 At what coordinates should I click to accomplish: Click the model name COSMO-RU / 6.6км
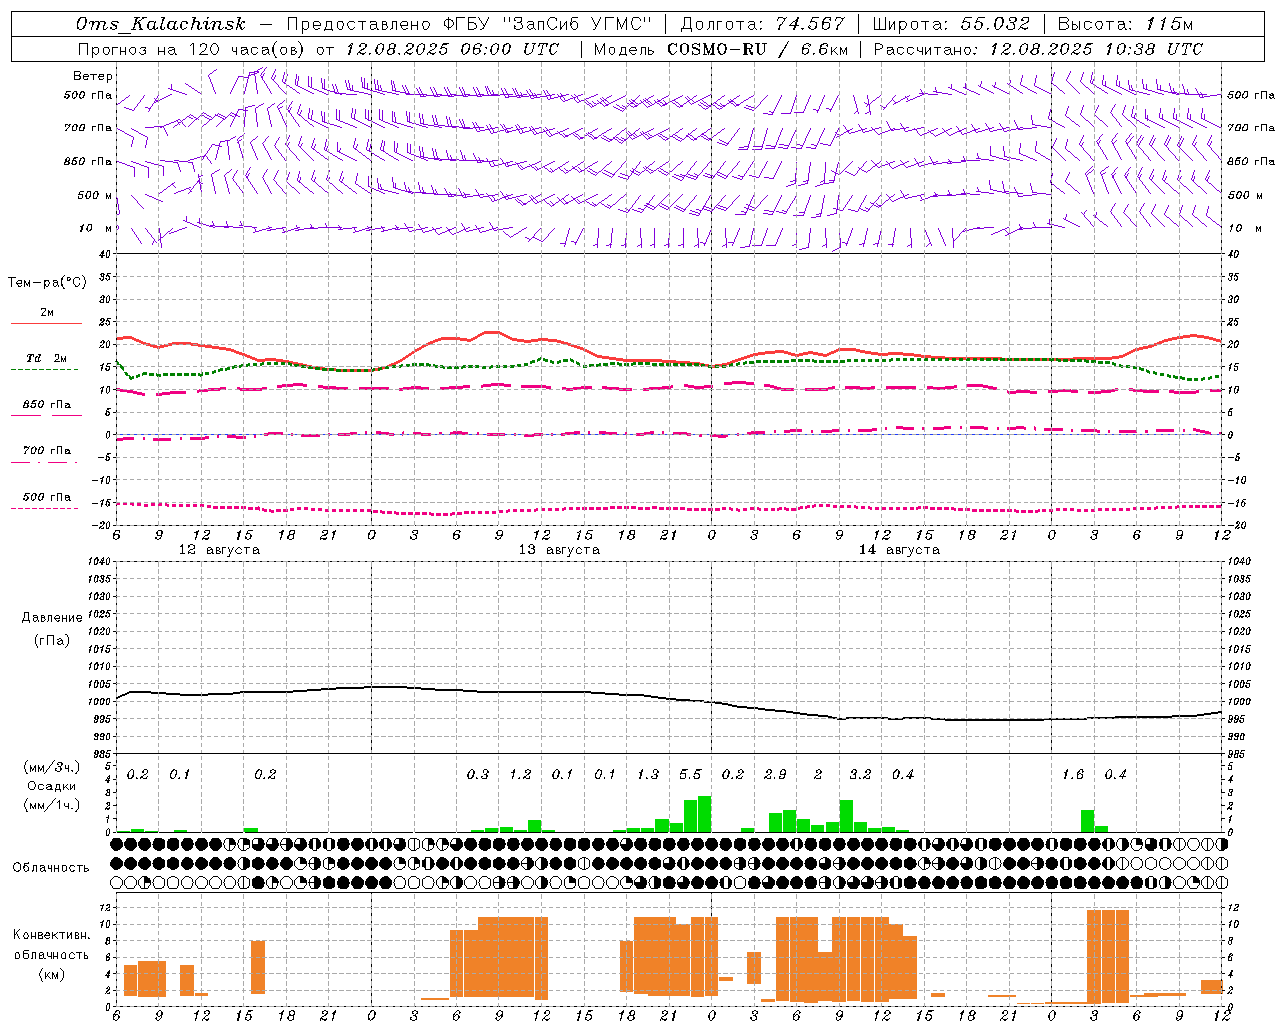click(757, 49)
